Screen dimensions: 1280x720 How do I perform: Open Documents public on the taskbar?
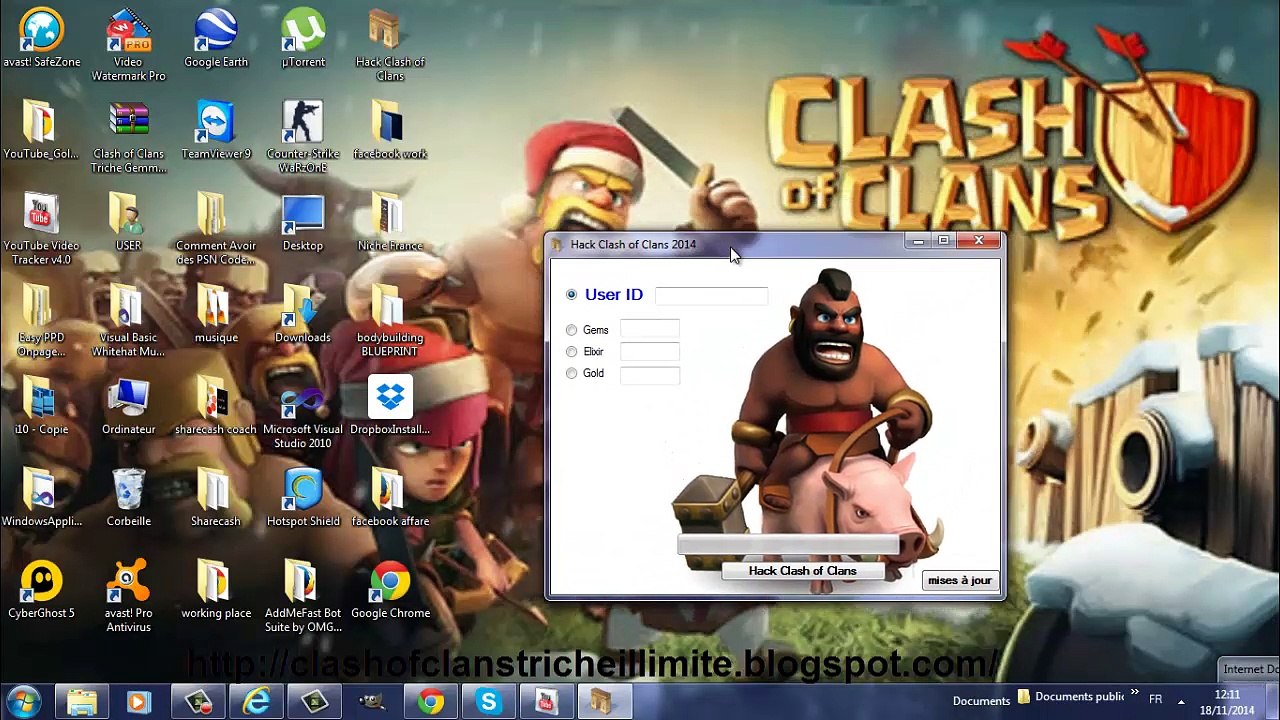click(1071, 697)
